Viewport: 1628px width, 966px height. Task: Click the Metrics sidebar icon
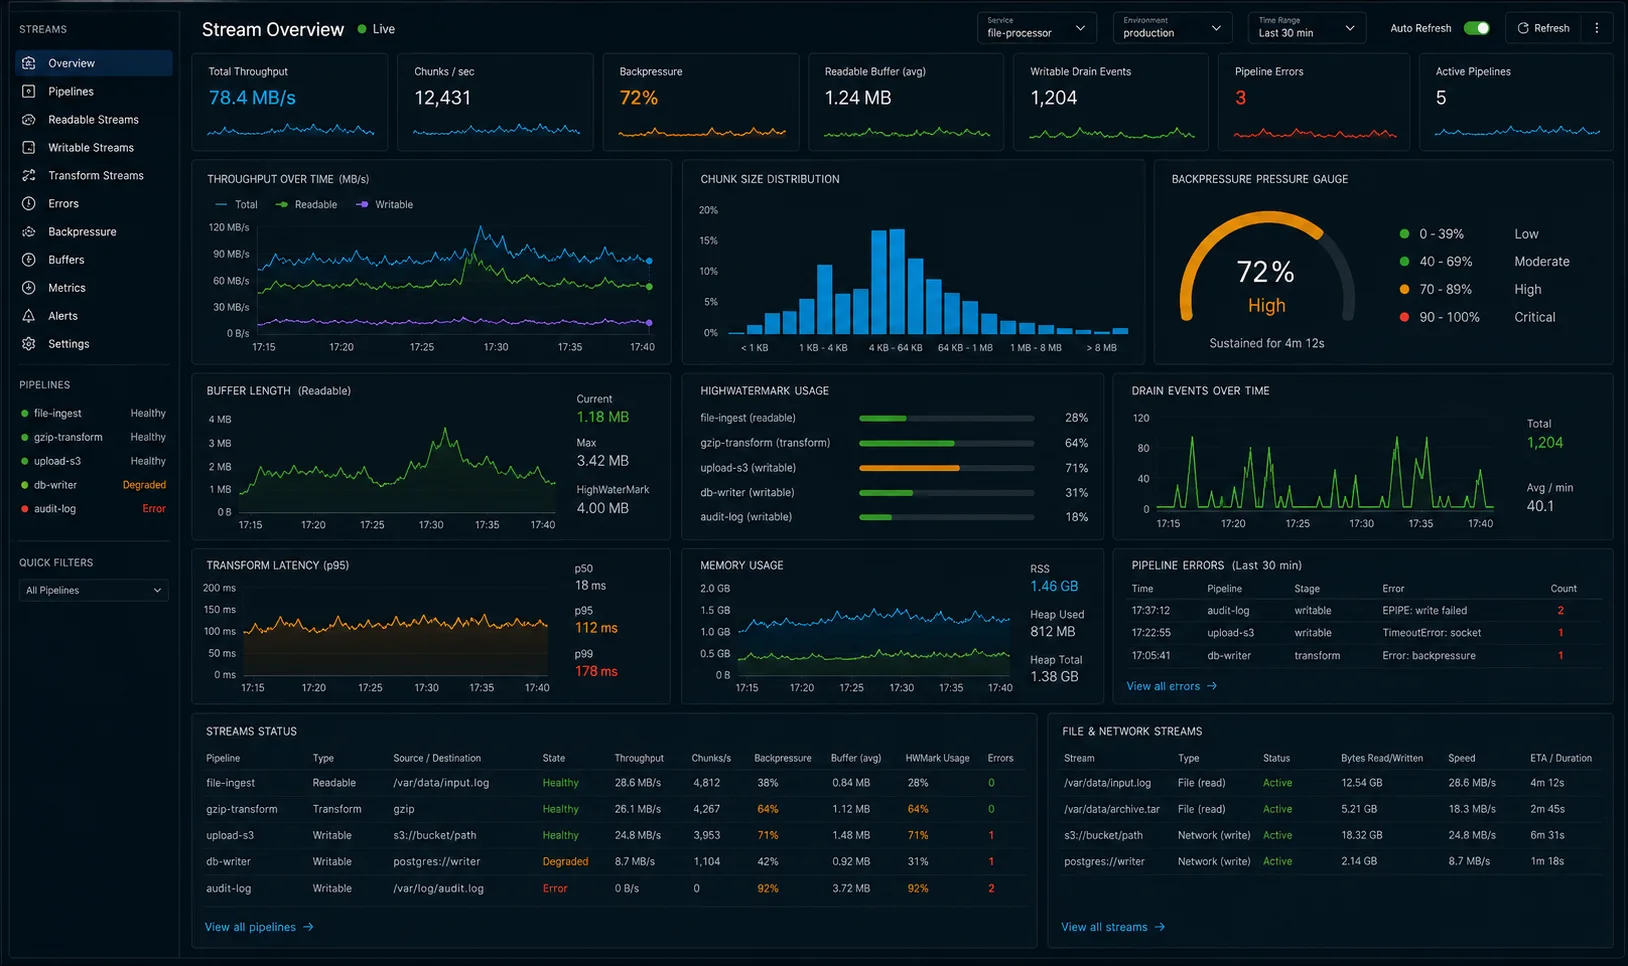coord(29,287)
